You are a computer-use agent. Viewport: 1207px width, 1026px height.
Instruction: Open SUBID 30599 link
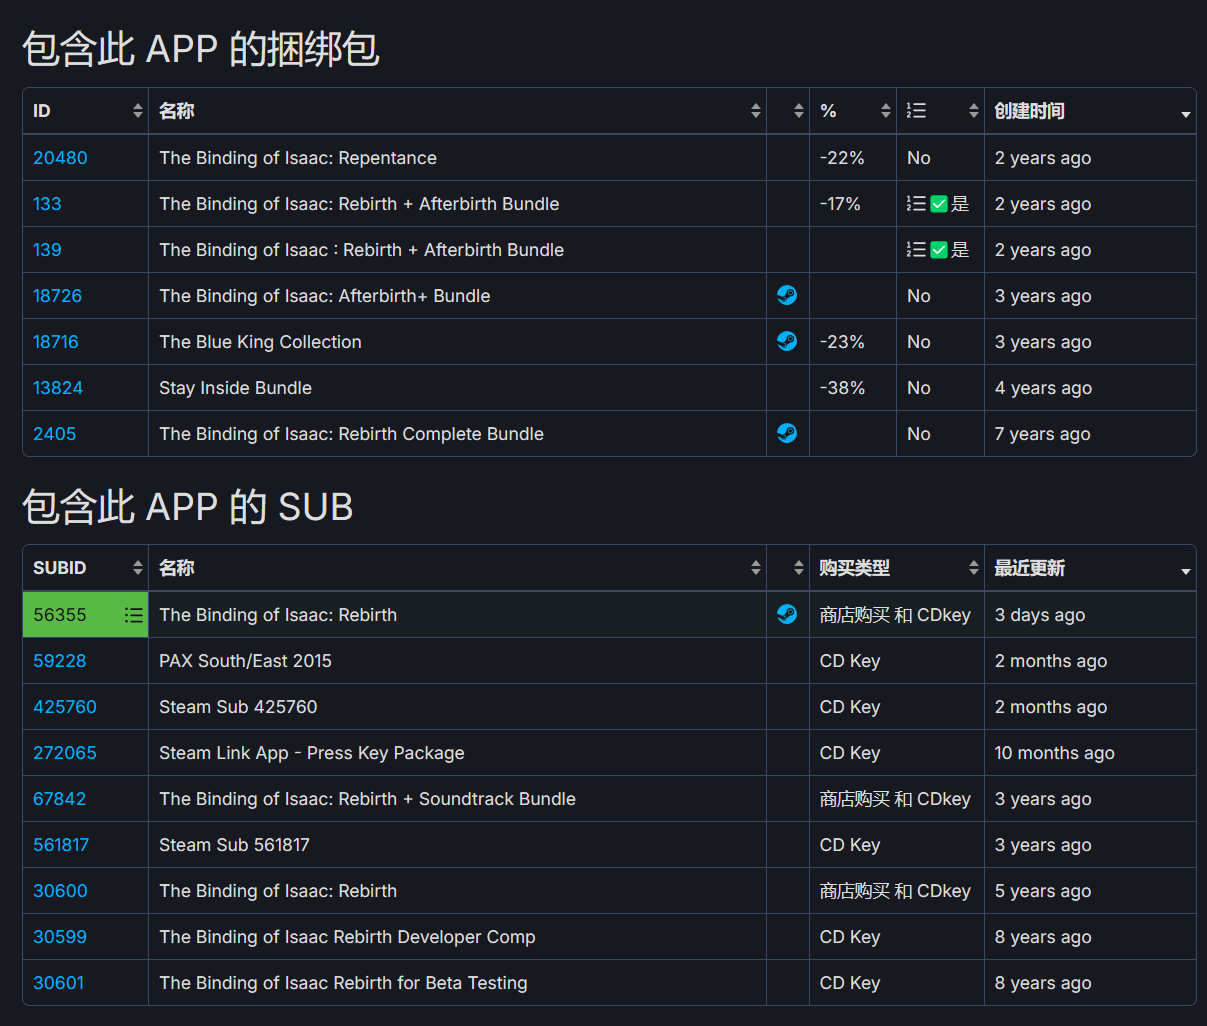click(x=60, y=937)
